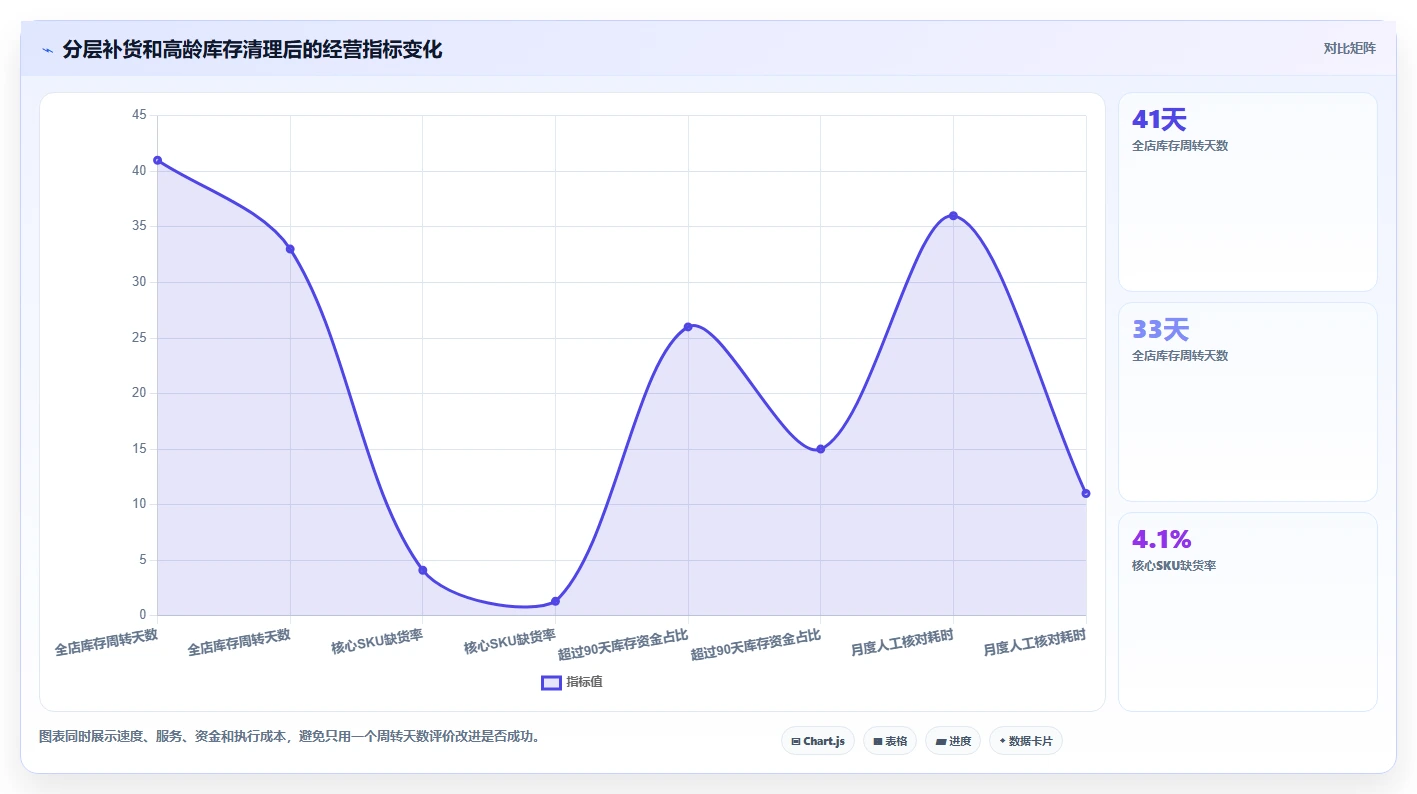Click the 核心SKU缺货率 label under 4.1%
1417x794 pixels.
point(1174,566)
